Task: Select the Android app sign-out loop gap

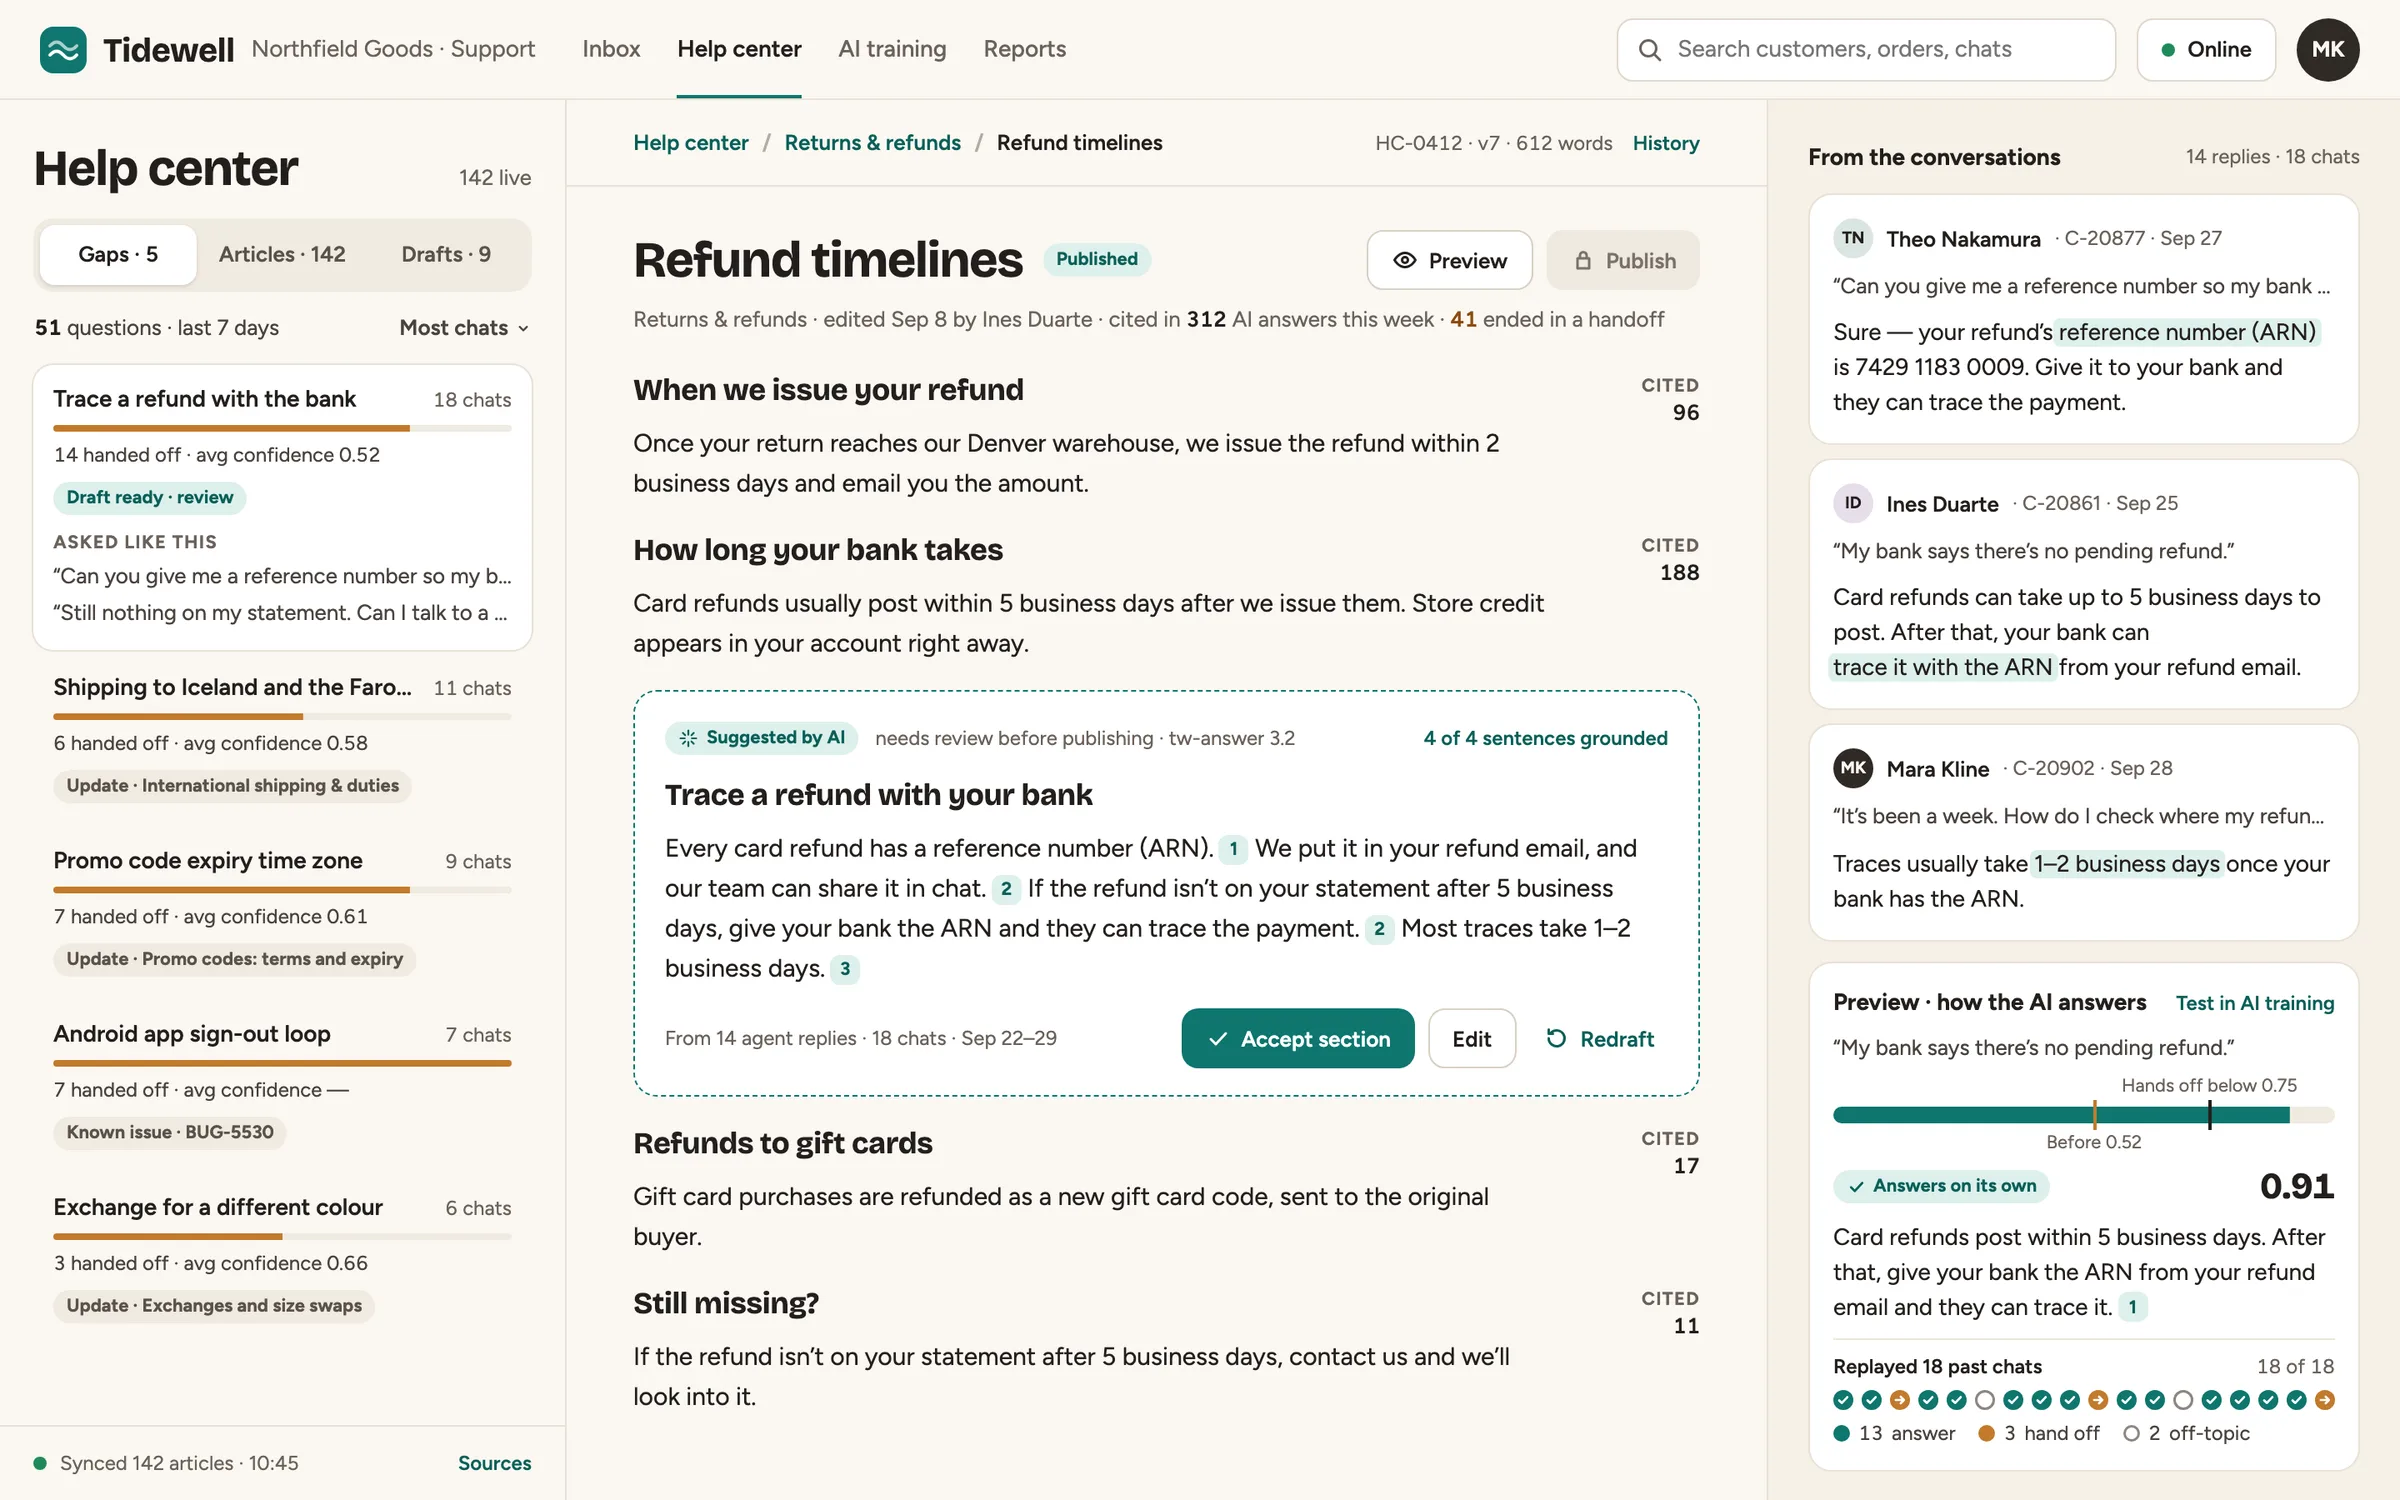Action: (x=282, y=1083)
